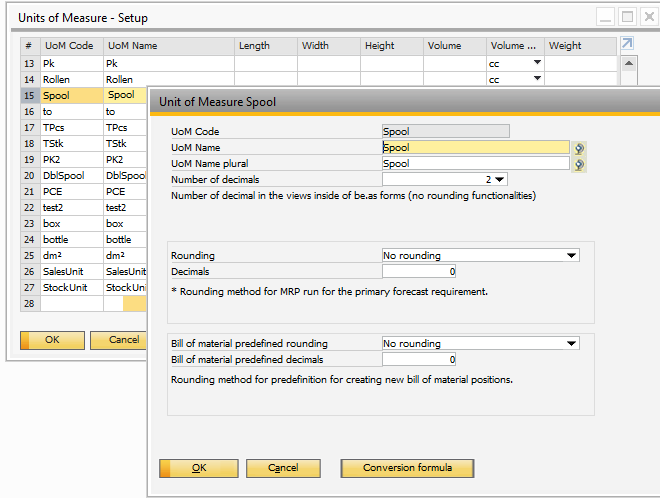Open the Number of decimals dropdown

click(x=499, y=180)
